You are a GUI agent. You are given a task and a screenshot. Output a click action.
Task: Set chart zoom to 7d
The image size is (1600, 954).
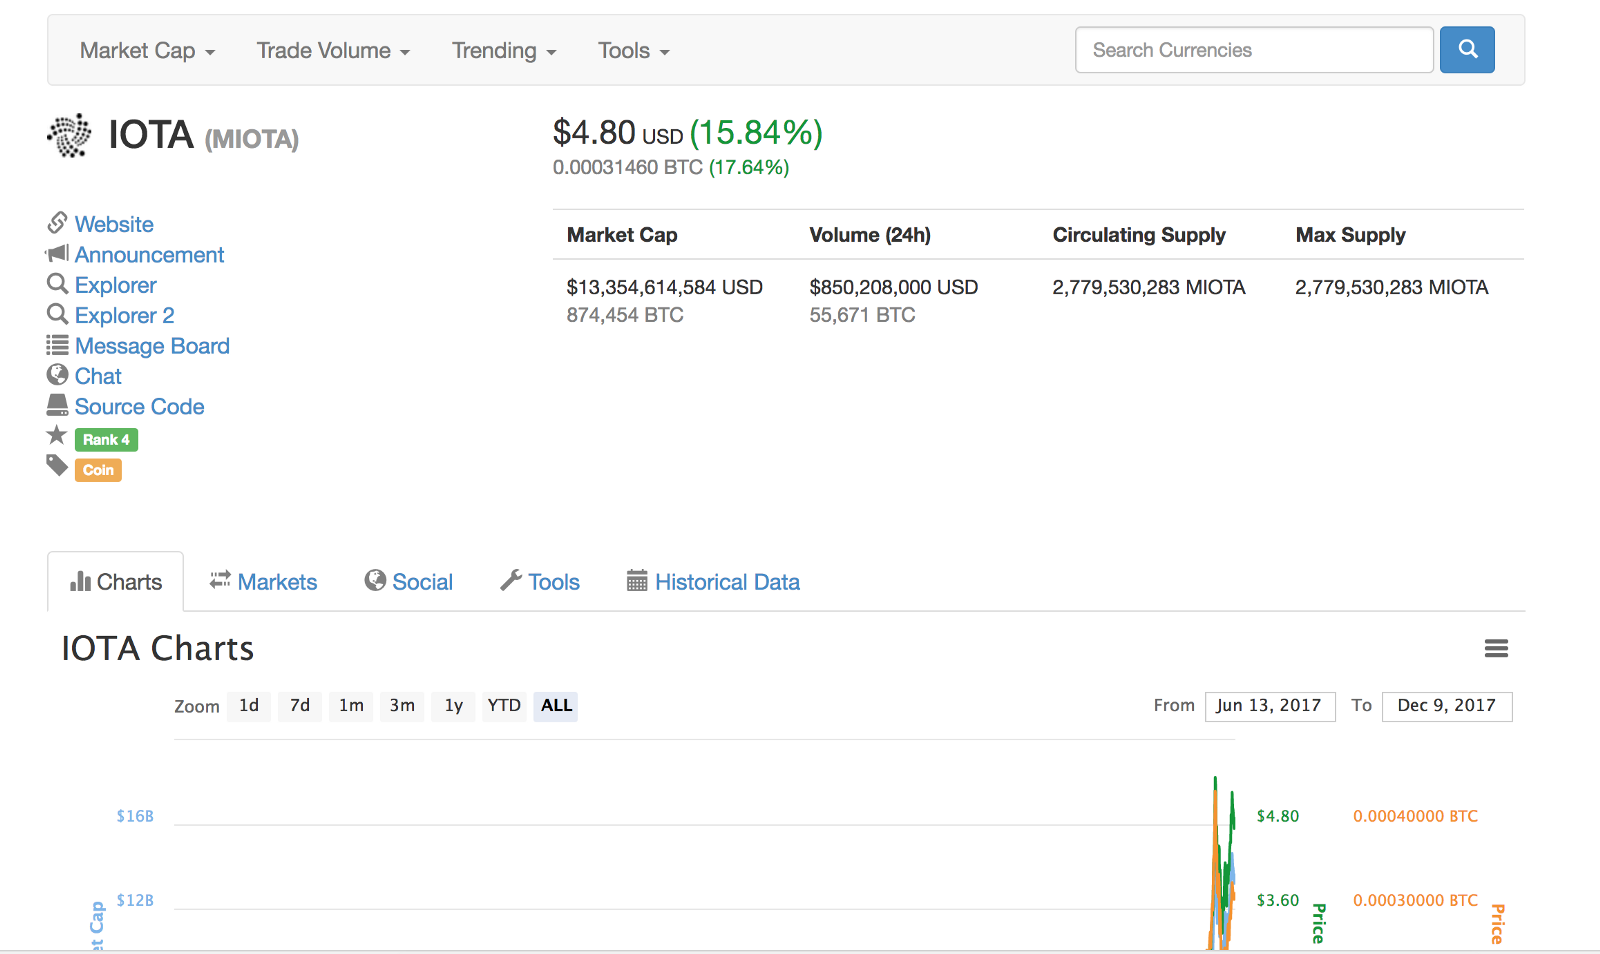coord(300,706)
